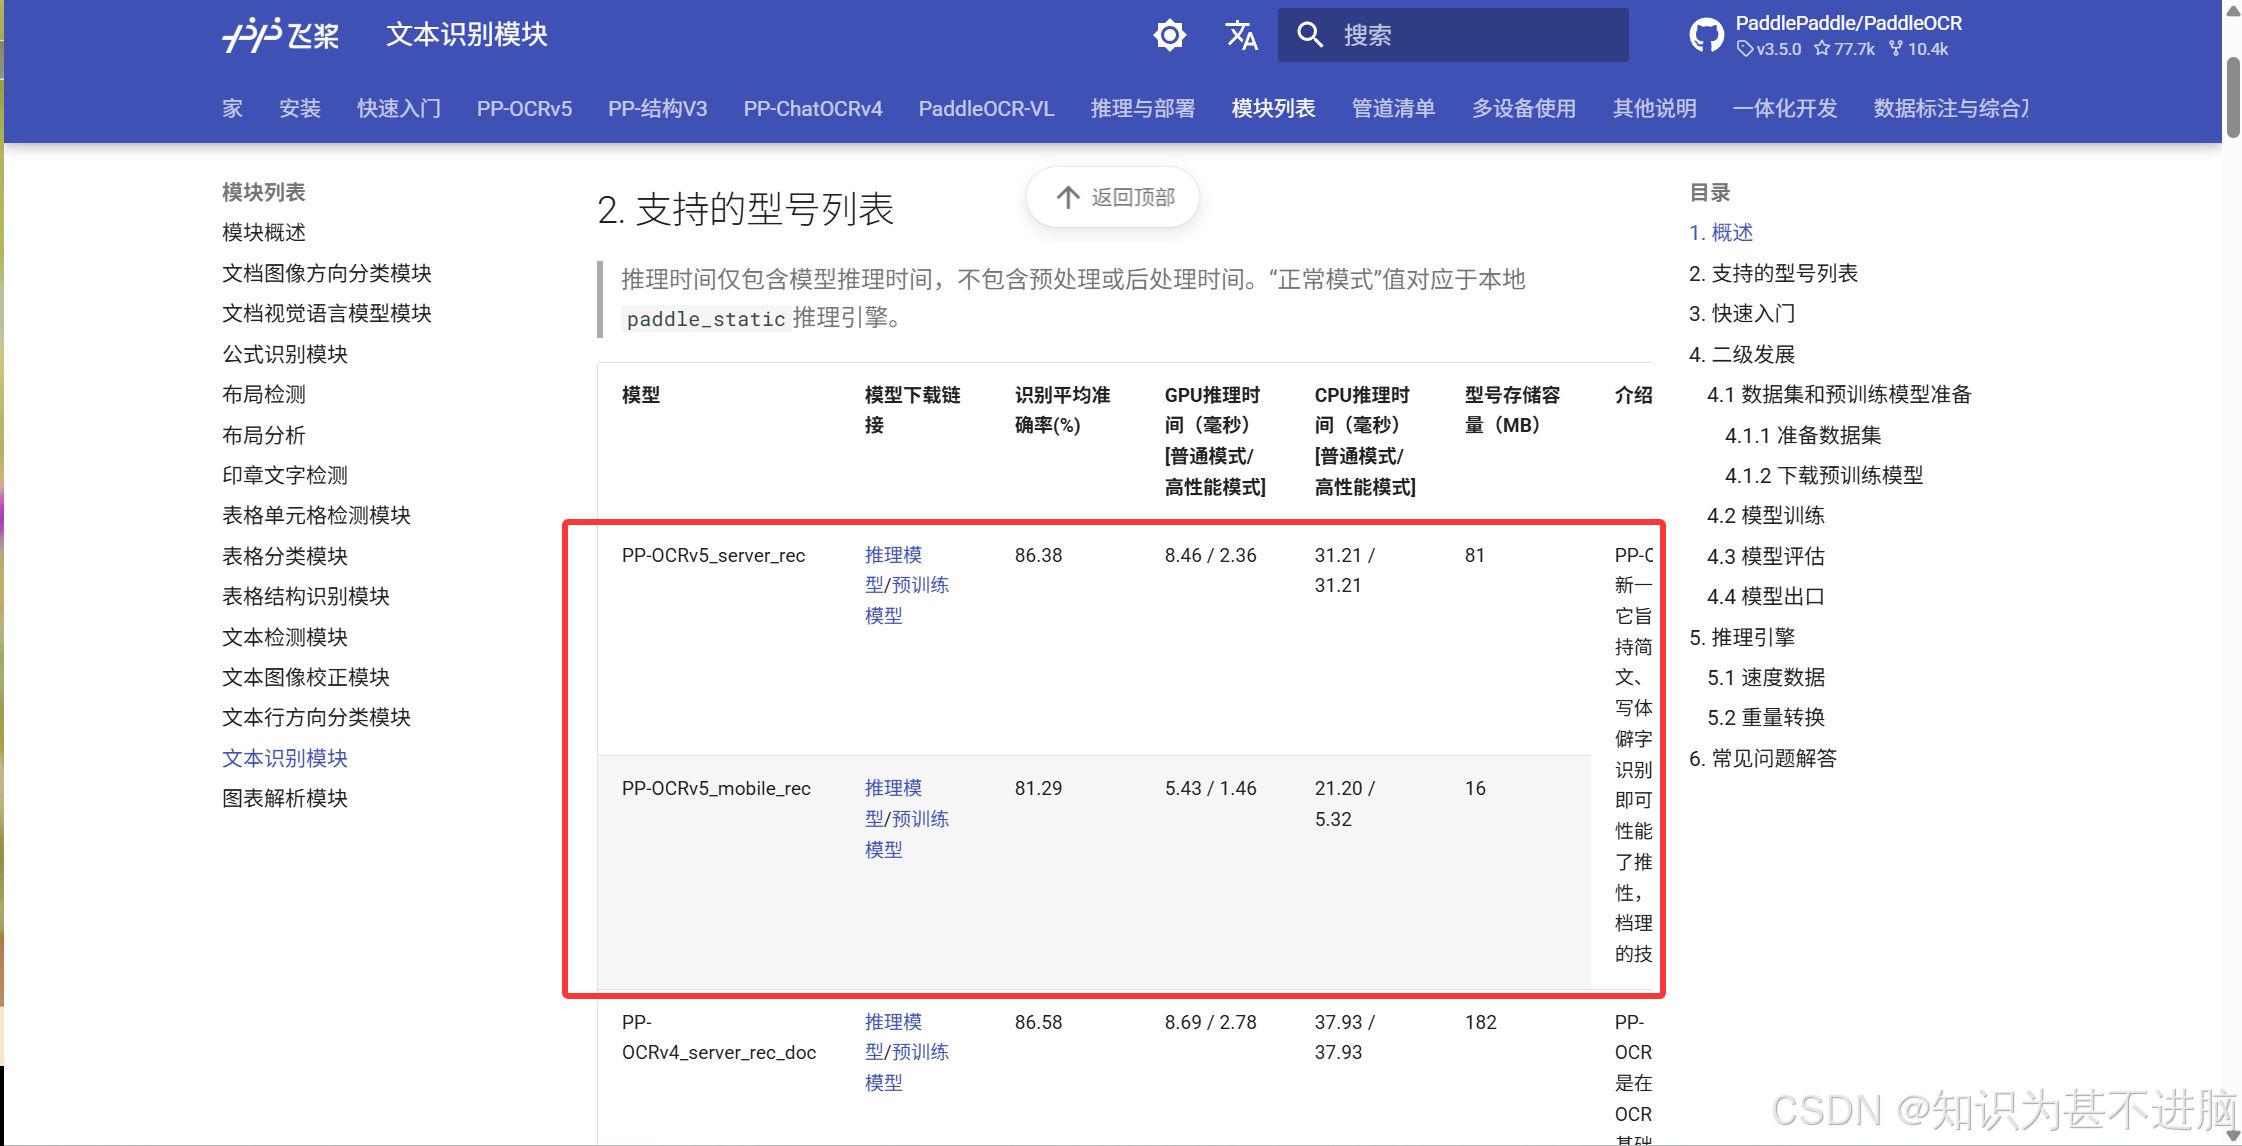Open 文档视觉语言模型模块 in the sidebar
The height and width of the screenshot is (1146, 2242).
(327, 313)
